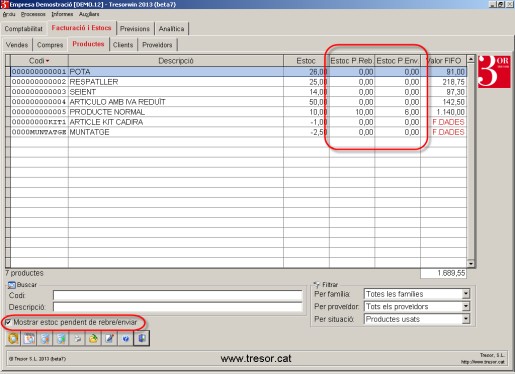The height and width of the screenshot is (374, 515).
Task: Open help via the blue question-mark icon
Action: [125, 339]
